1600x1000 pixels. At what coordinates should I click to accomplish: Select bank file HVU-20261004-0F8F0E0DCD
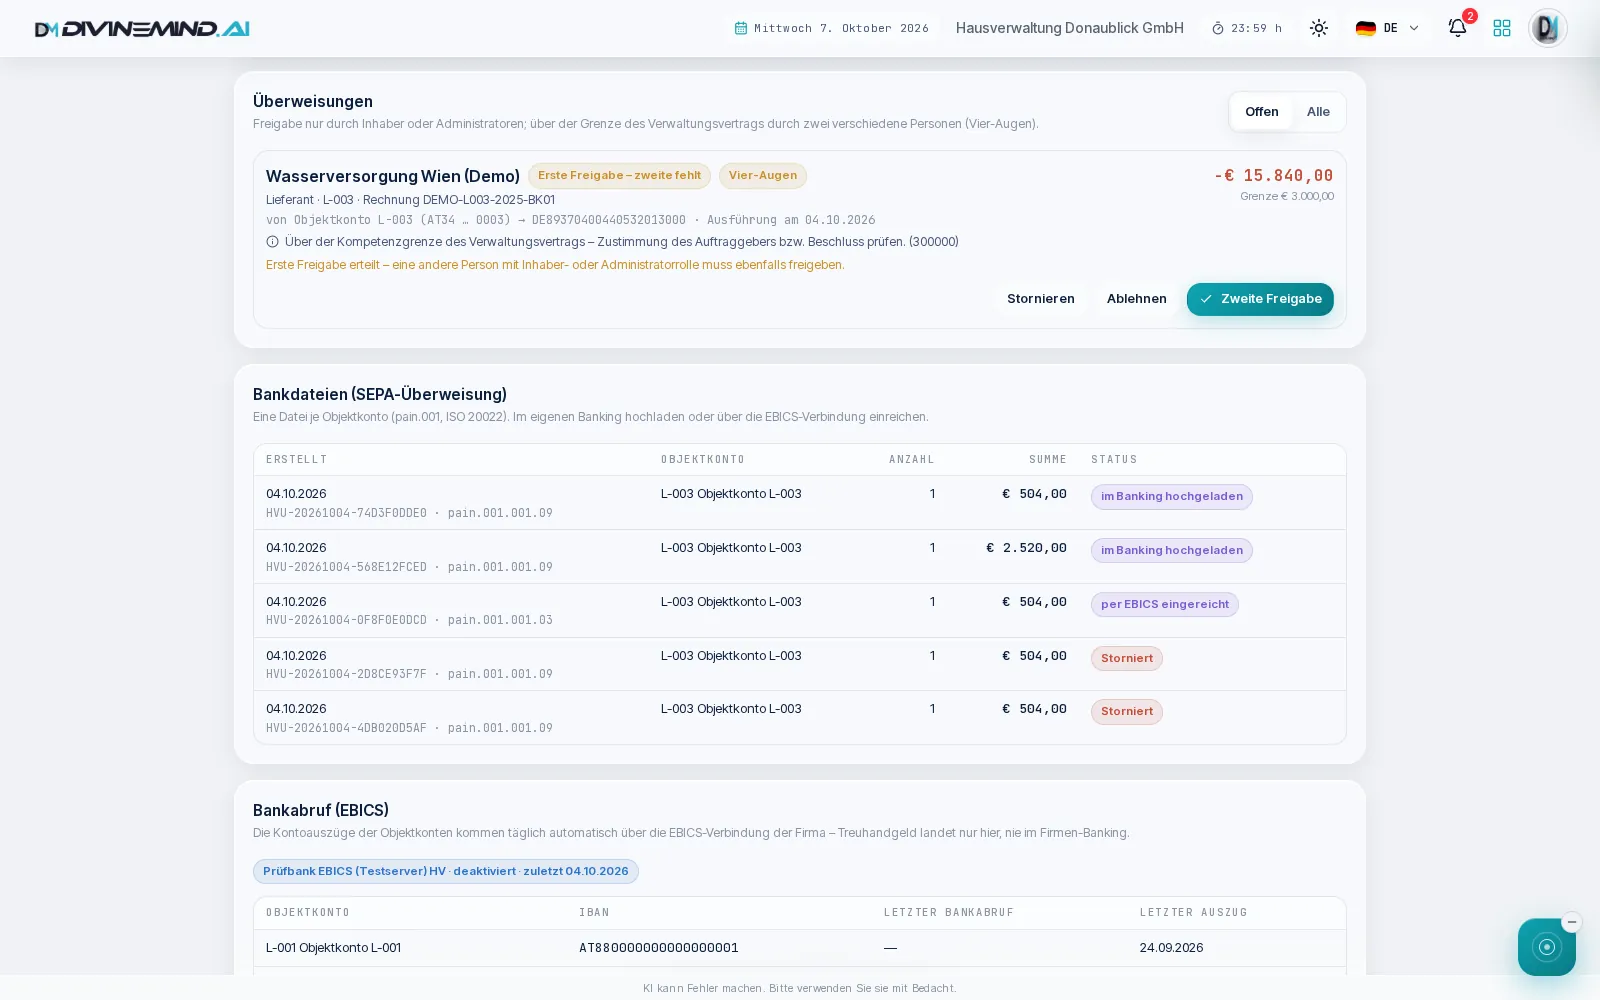click(x=800, y=611)
